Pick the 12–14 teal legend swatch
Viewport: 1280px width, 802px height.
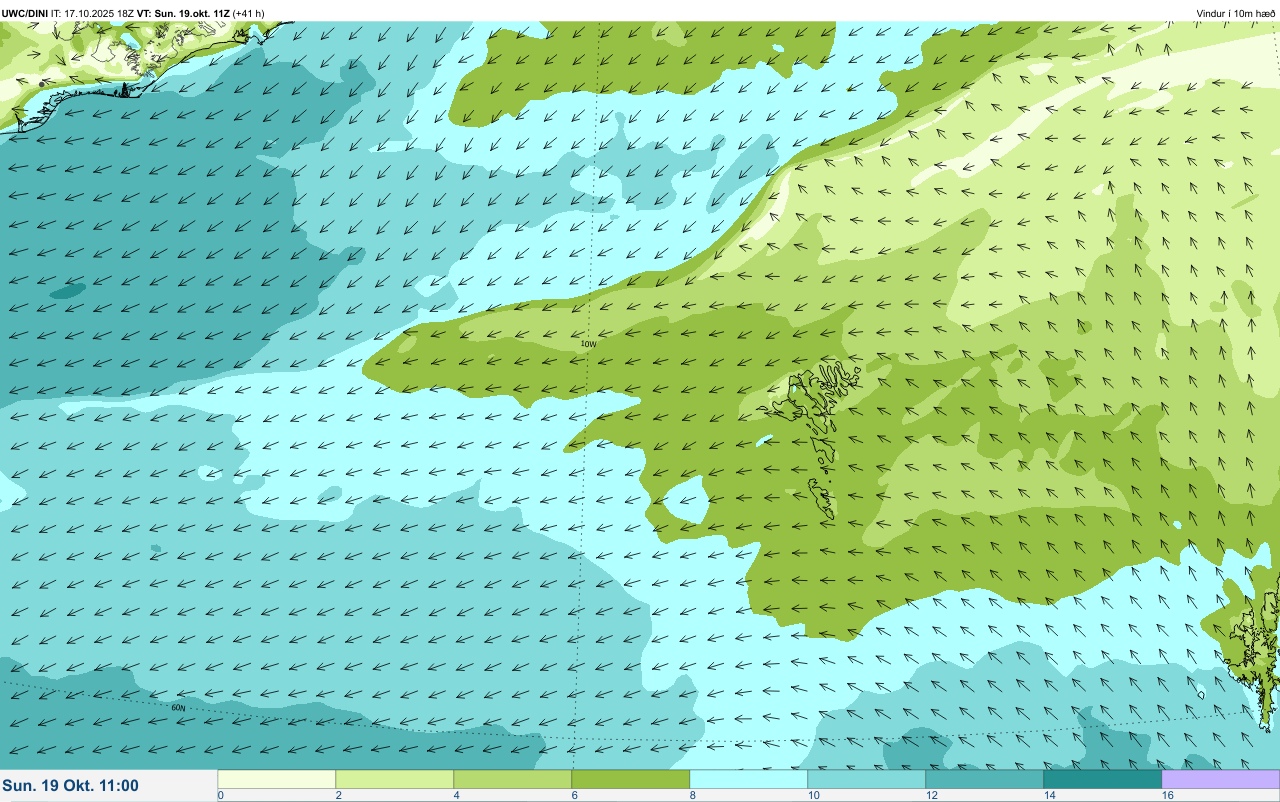tap(984, 779)
